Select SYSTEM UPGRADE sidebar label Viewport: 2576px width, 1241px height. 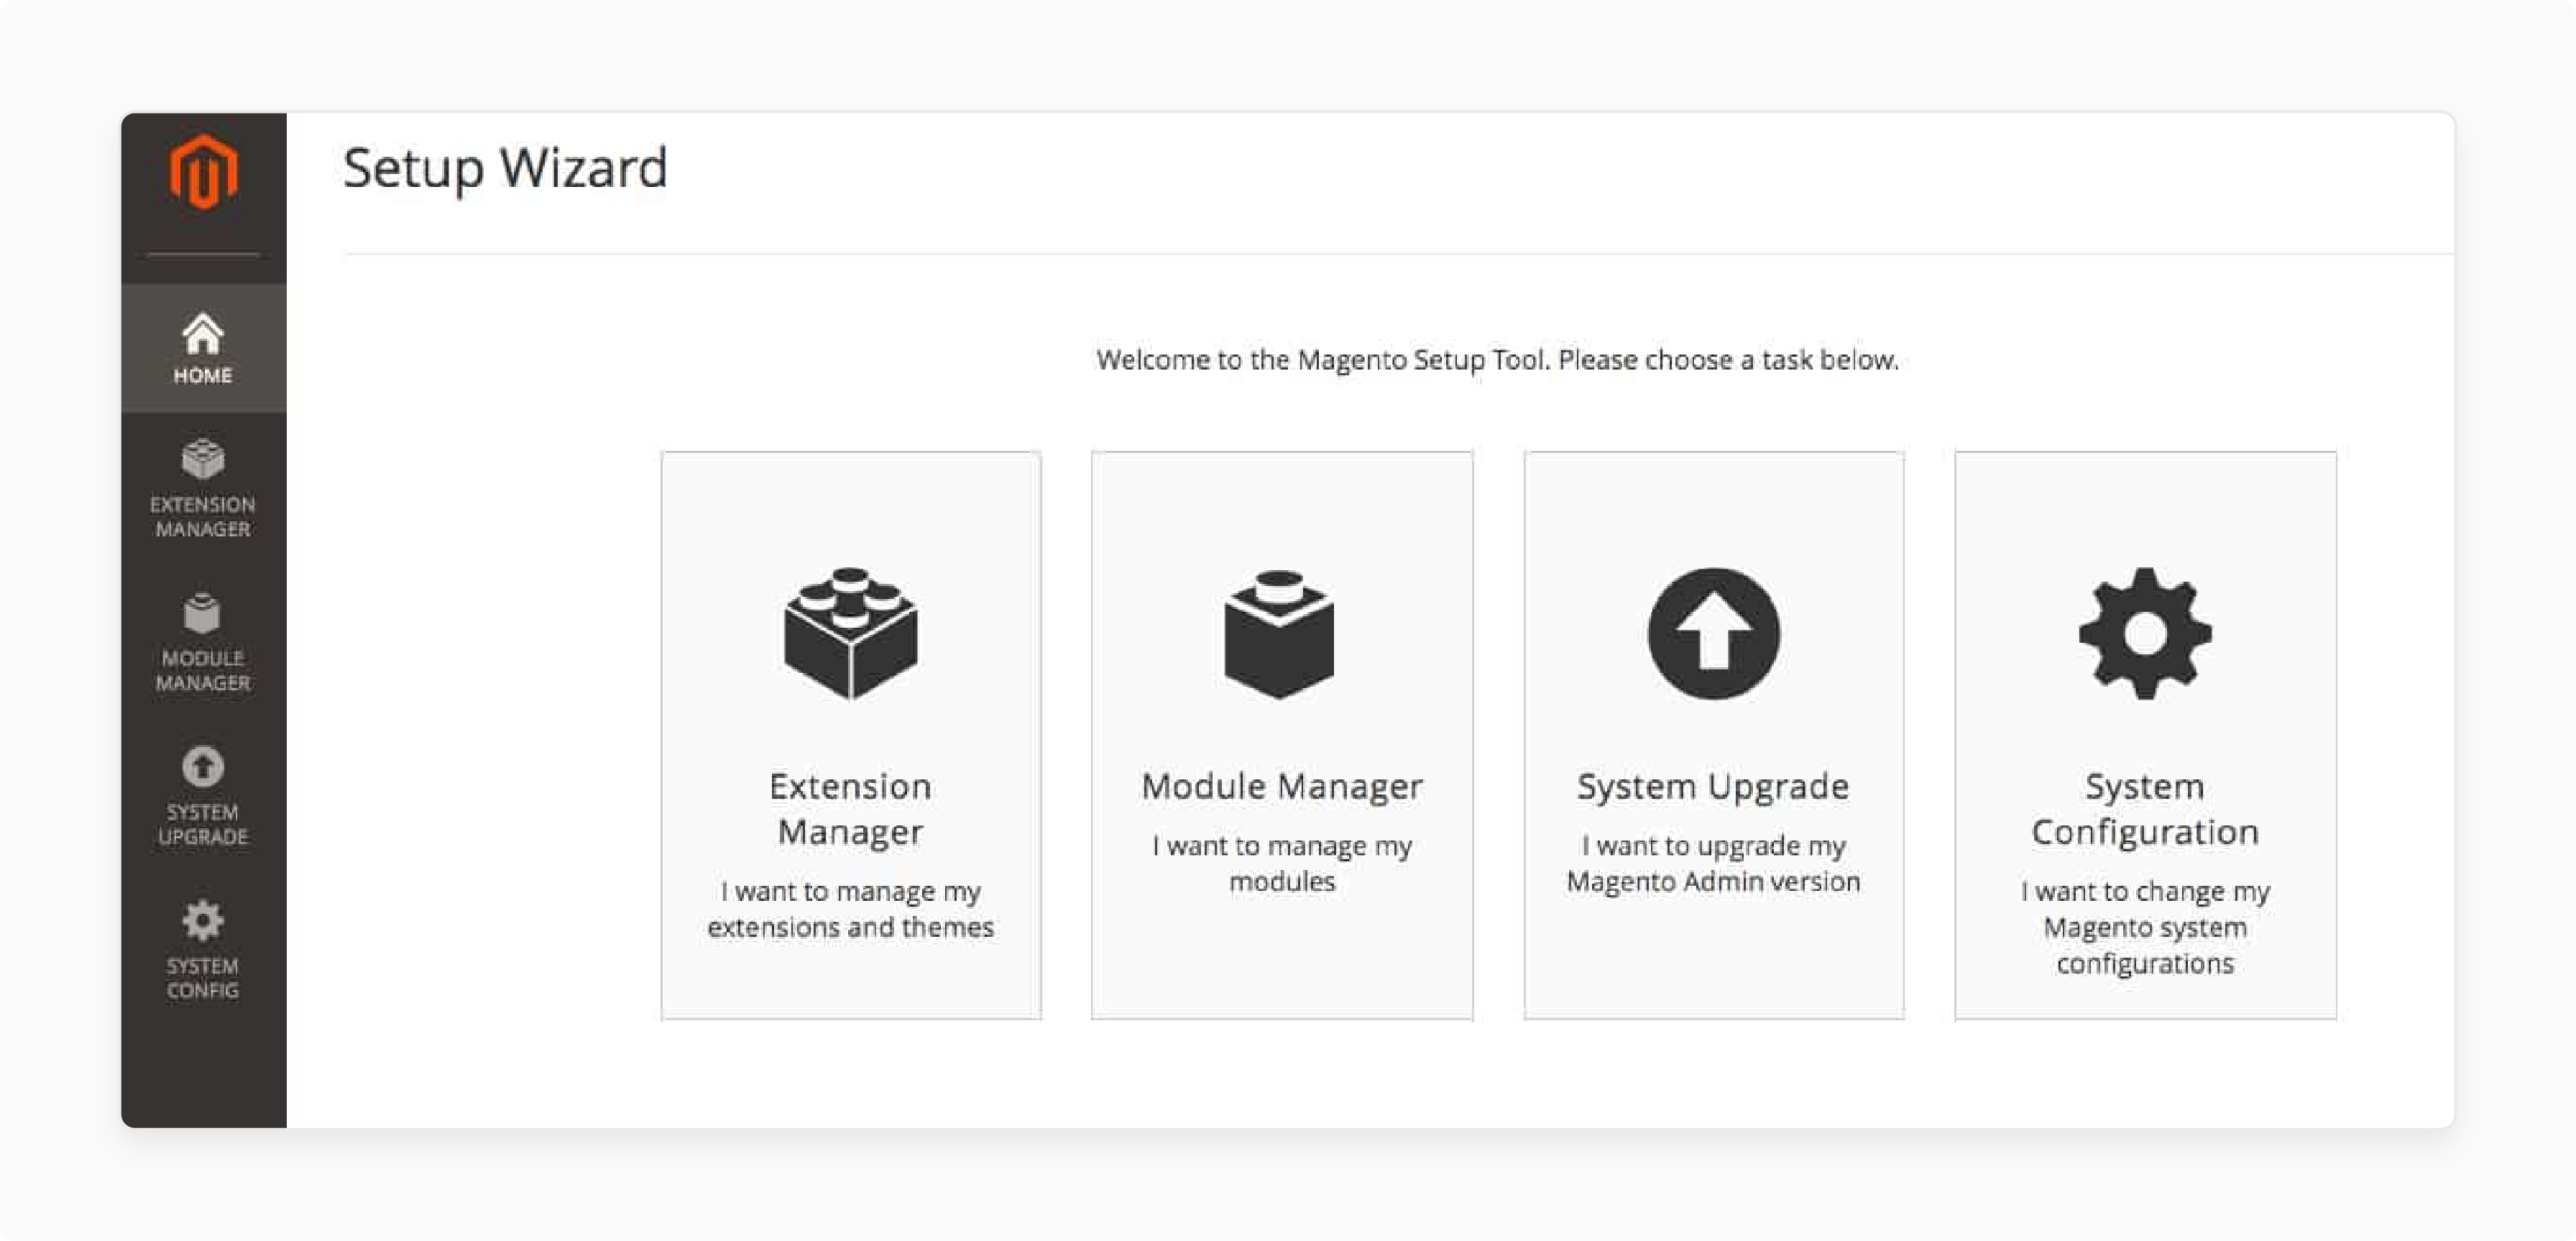pos(203,824)
